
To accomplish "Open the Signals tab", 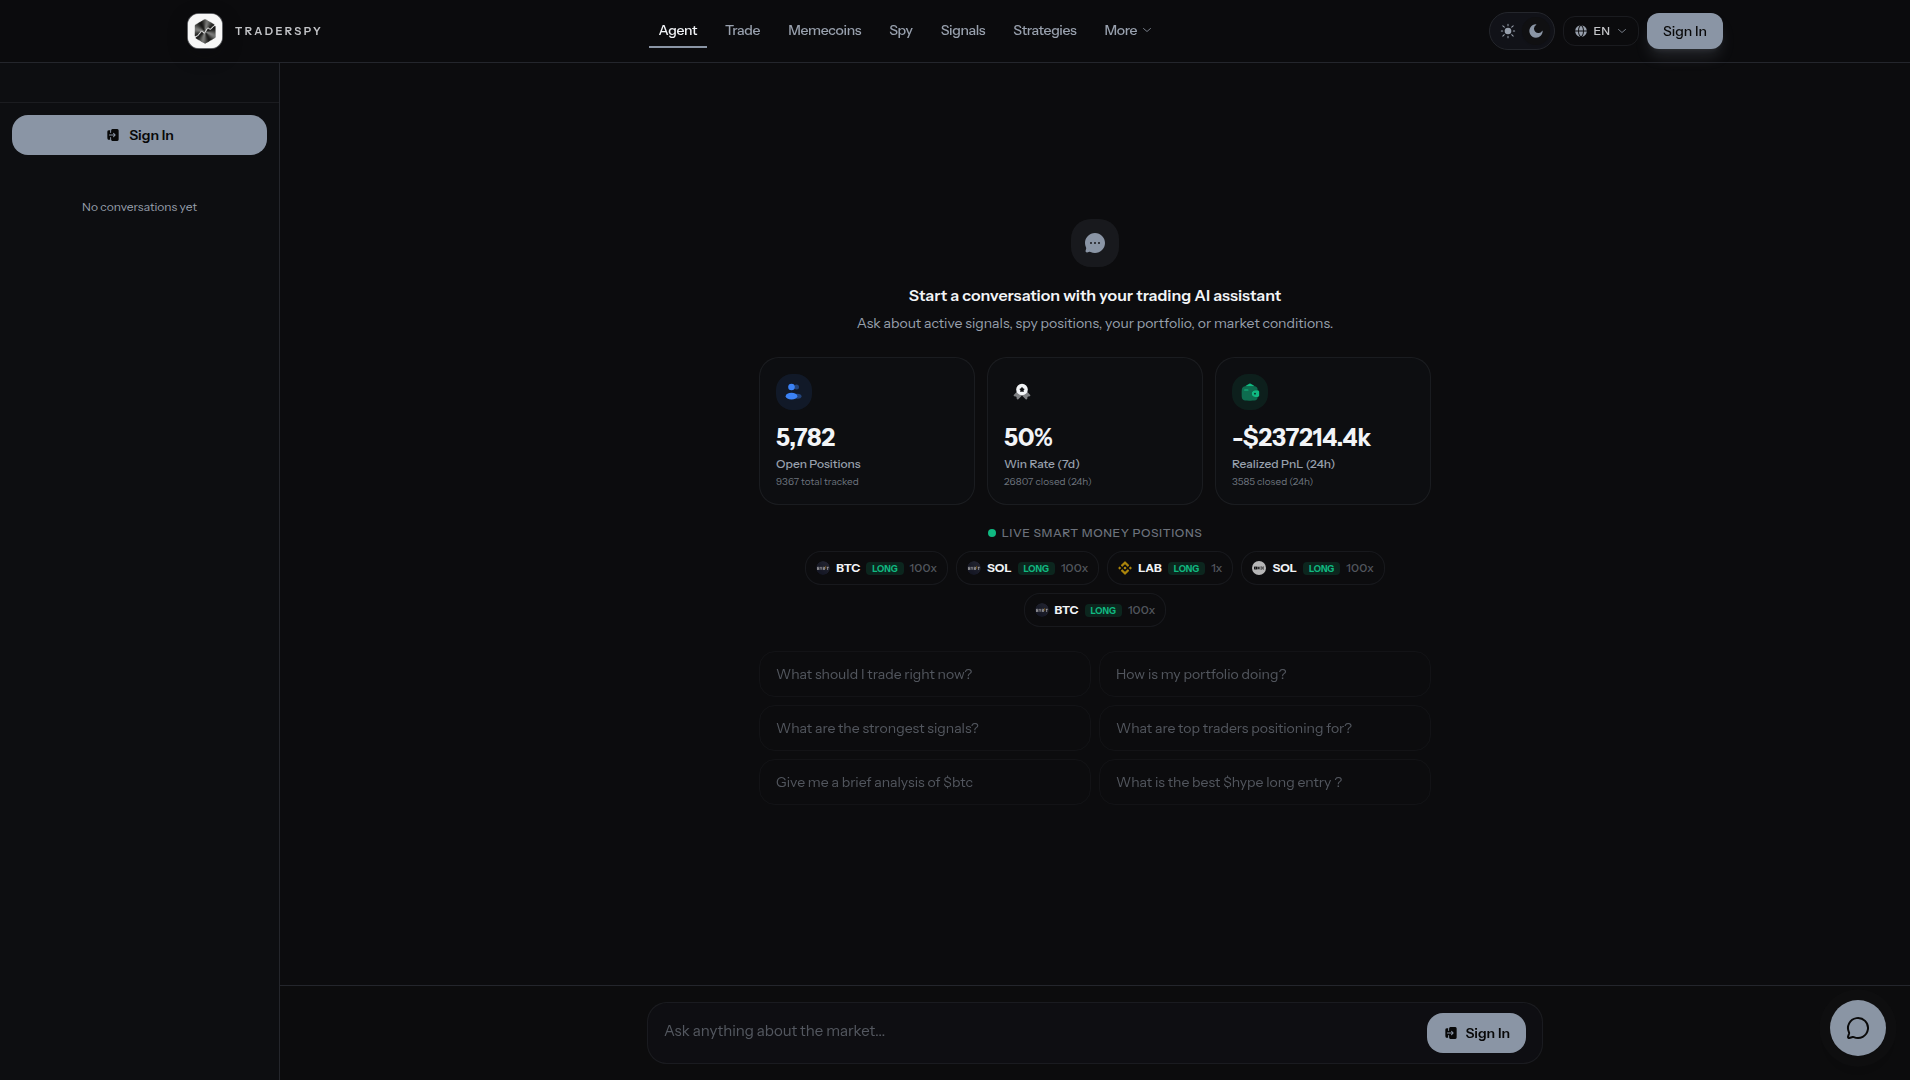I will (x=963, y=31).
